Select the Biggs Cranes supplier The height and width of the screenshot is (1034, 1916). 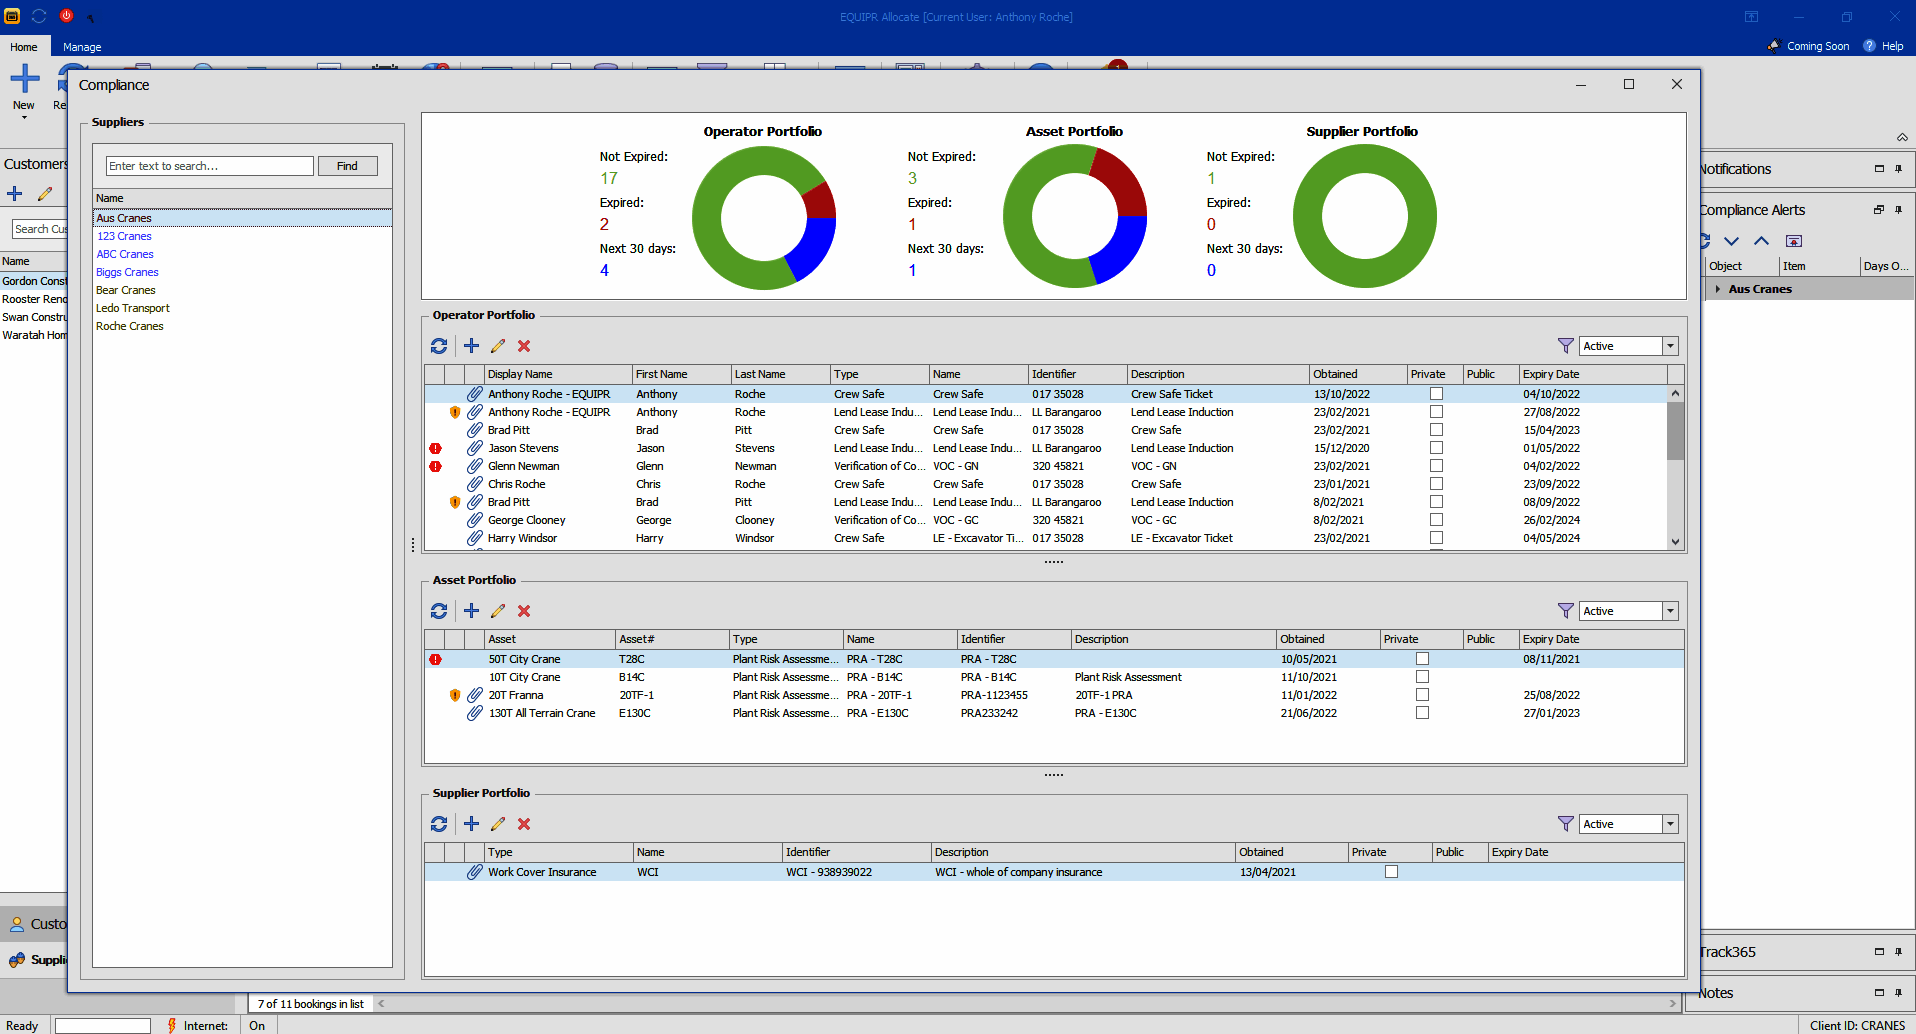coord(127,272)
